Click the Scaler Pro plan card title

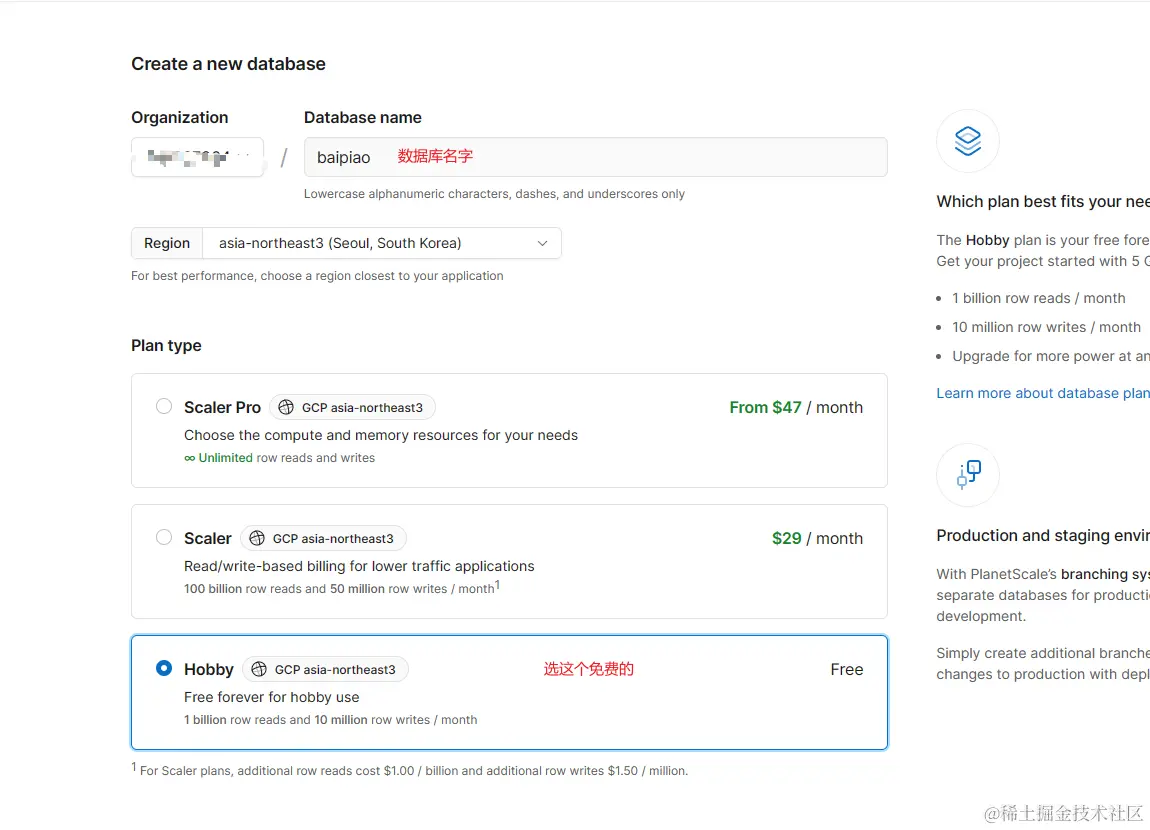click(x=222, y=407)
